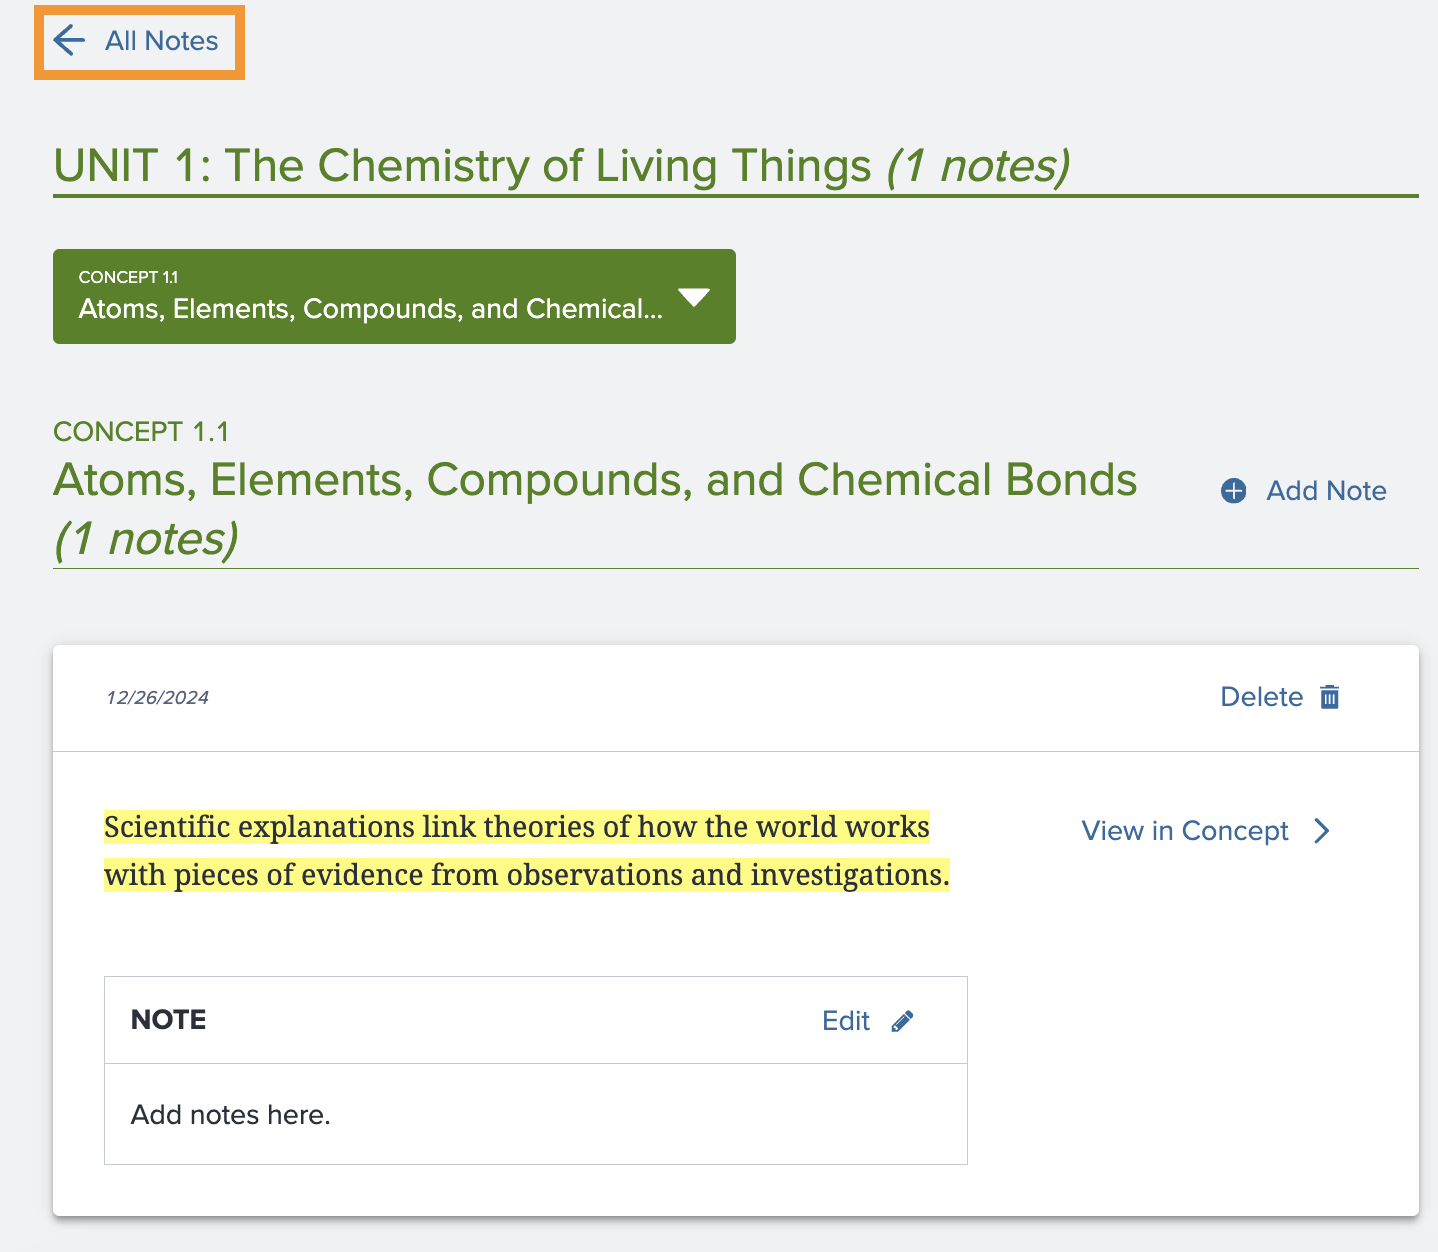Open the View in Concept link
This screenshot has width=1438, height=1252.
point(1185,831)
